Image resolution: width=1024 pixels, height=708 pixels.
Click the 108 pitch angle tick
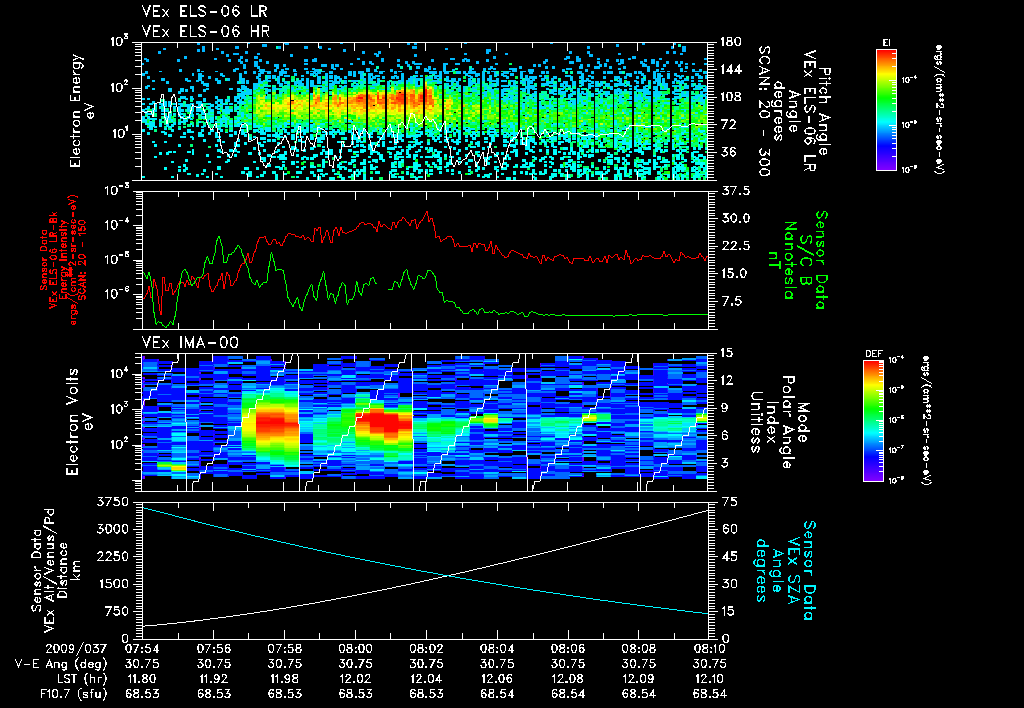731,97
